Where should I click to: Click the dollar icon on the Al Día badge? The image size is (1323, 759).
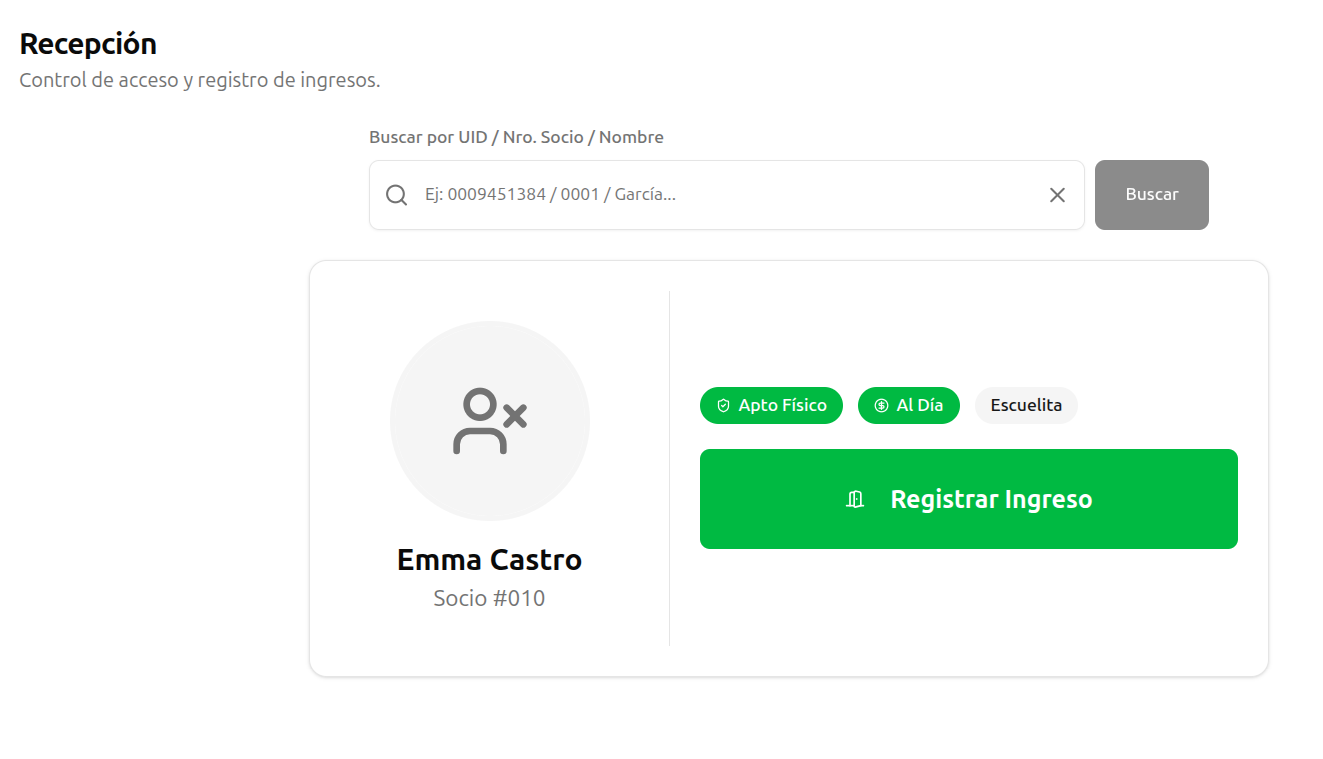(x=880, y=405)
